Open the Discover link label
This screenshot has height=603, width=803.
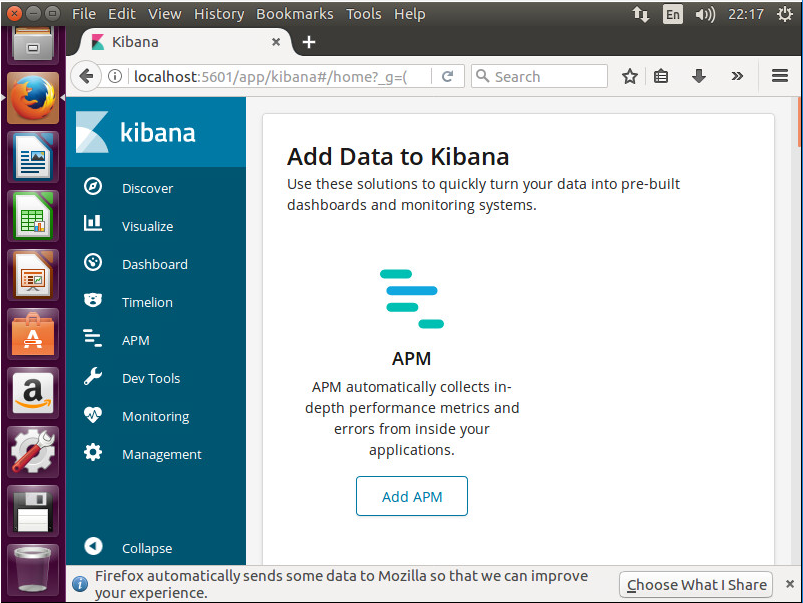[x=147, y=189]
